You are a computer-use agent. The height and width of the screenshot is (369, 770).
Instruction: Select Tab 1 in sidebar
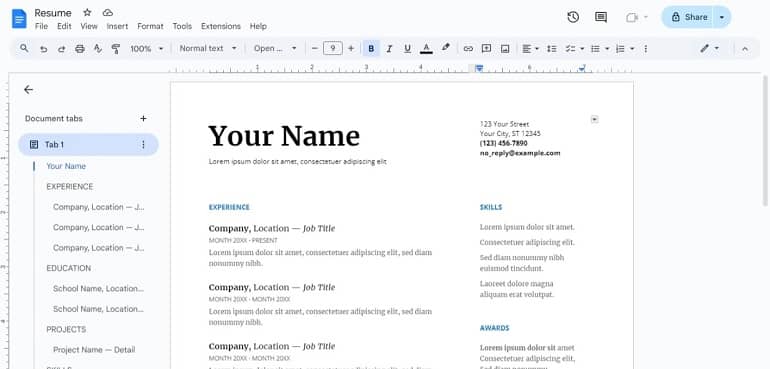pos(88,144)
